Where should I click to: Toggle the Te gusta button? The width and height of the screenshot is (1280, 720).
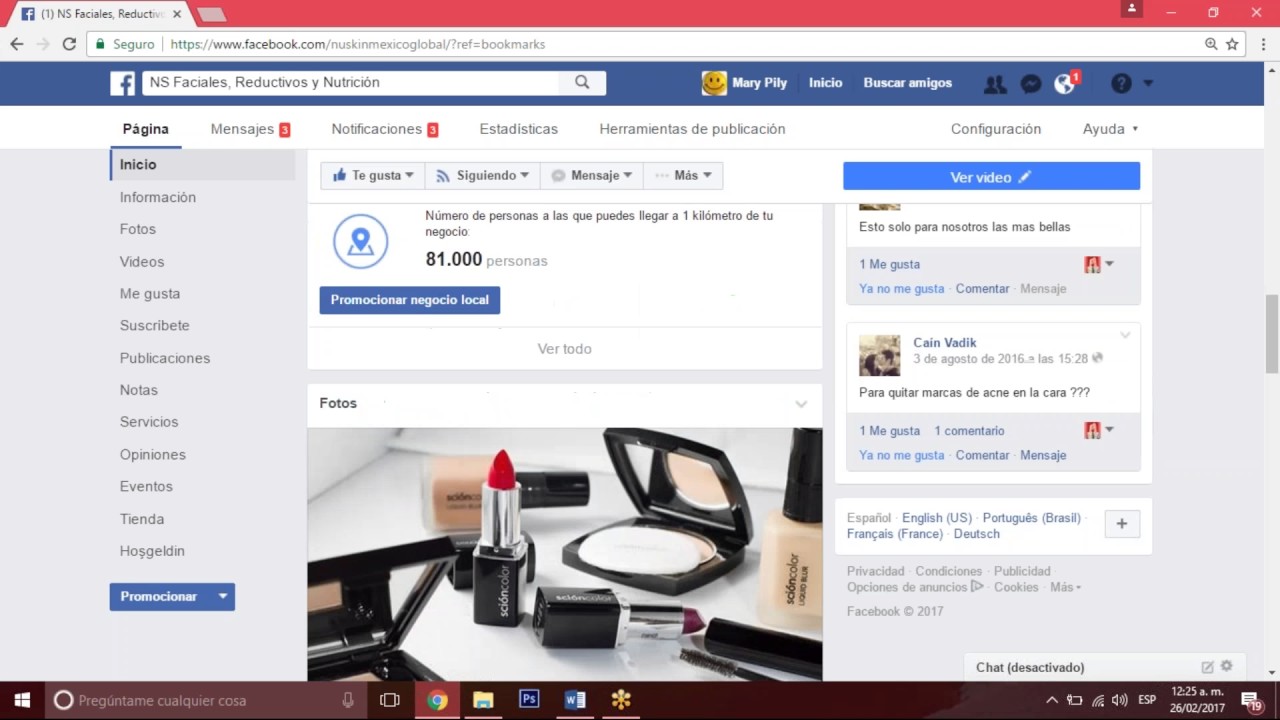click(372, 175)
